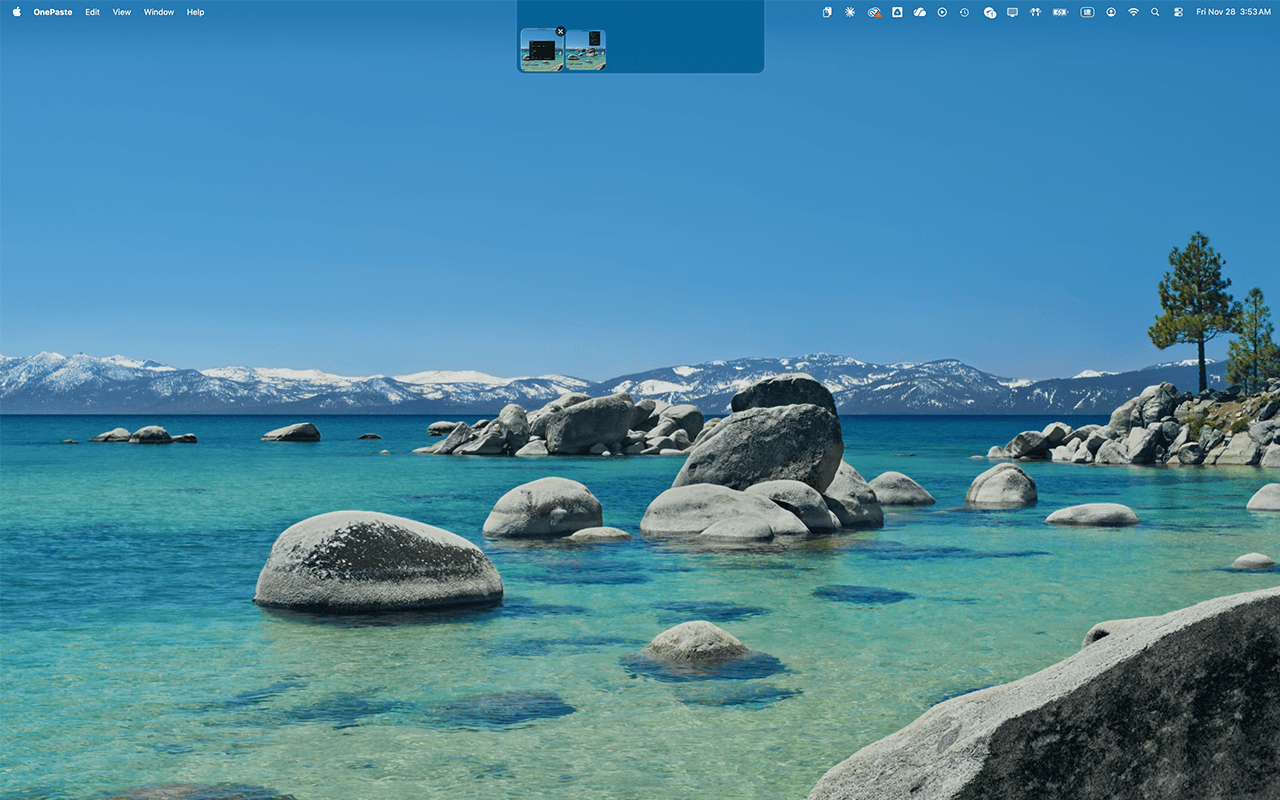Open the clipboard icon in the menu bar
Image resolution: width=1280 pixels, height=800 pixels.
pyautogui.click(x=827, y=12)
